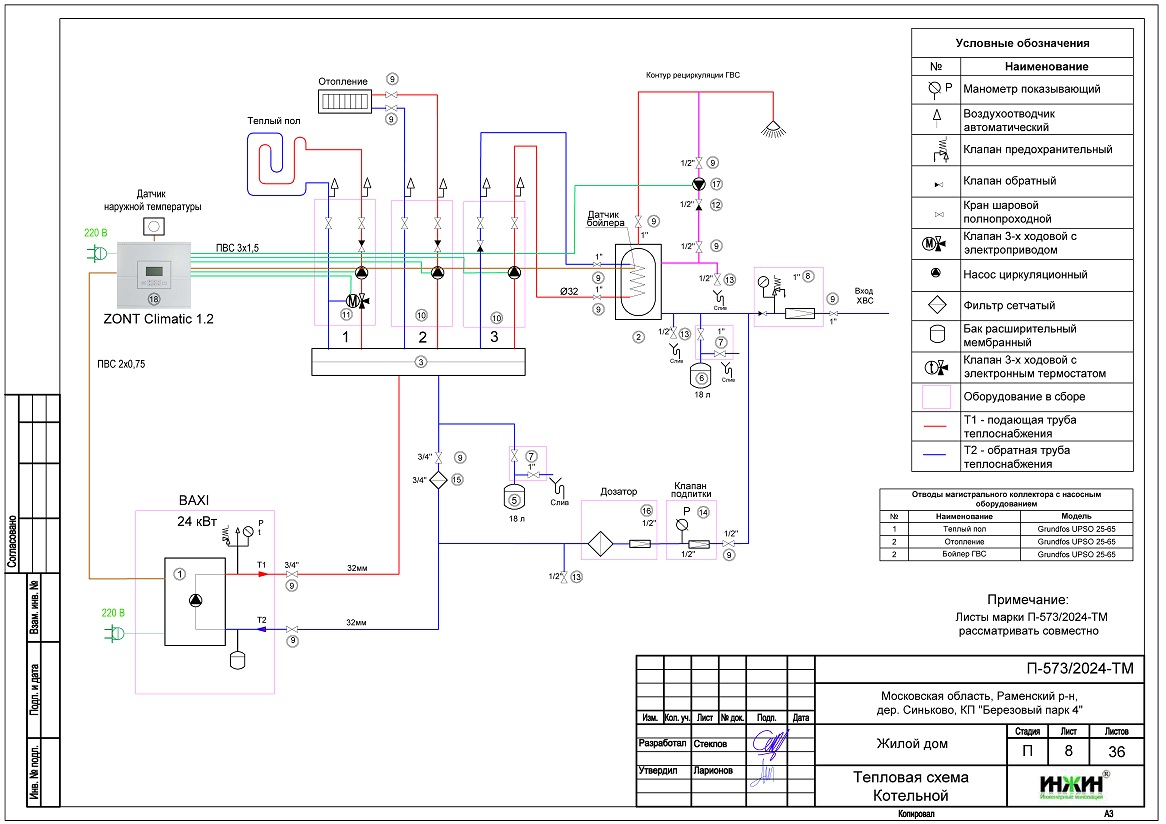Viewport: 1166px width, 824px height.
Task: Click the mesh filter symbol numbered 15
Action: [x=439, y=479]
